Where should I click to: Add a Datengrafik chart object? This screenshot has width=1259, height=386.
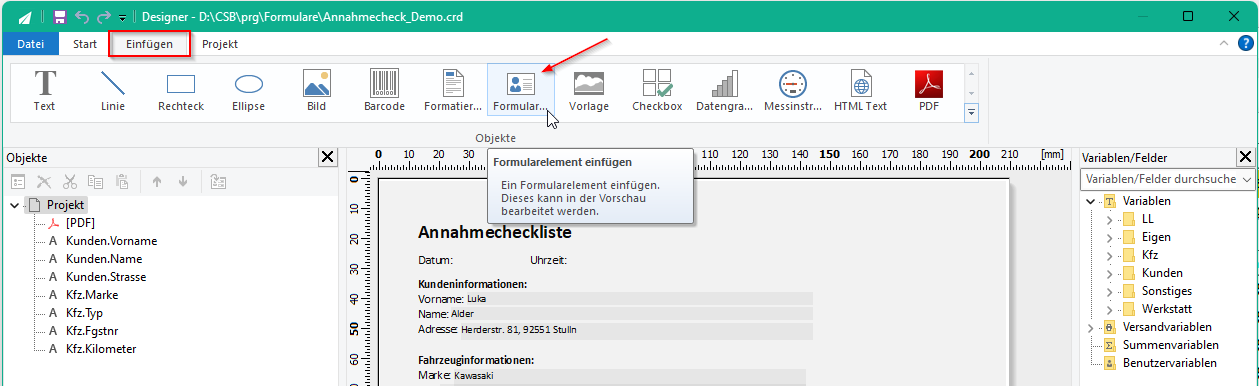(725, 91)
